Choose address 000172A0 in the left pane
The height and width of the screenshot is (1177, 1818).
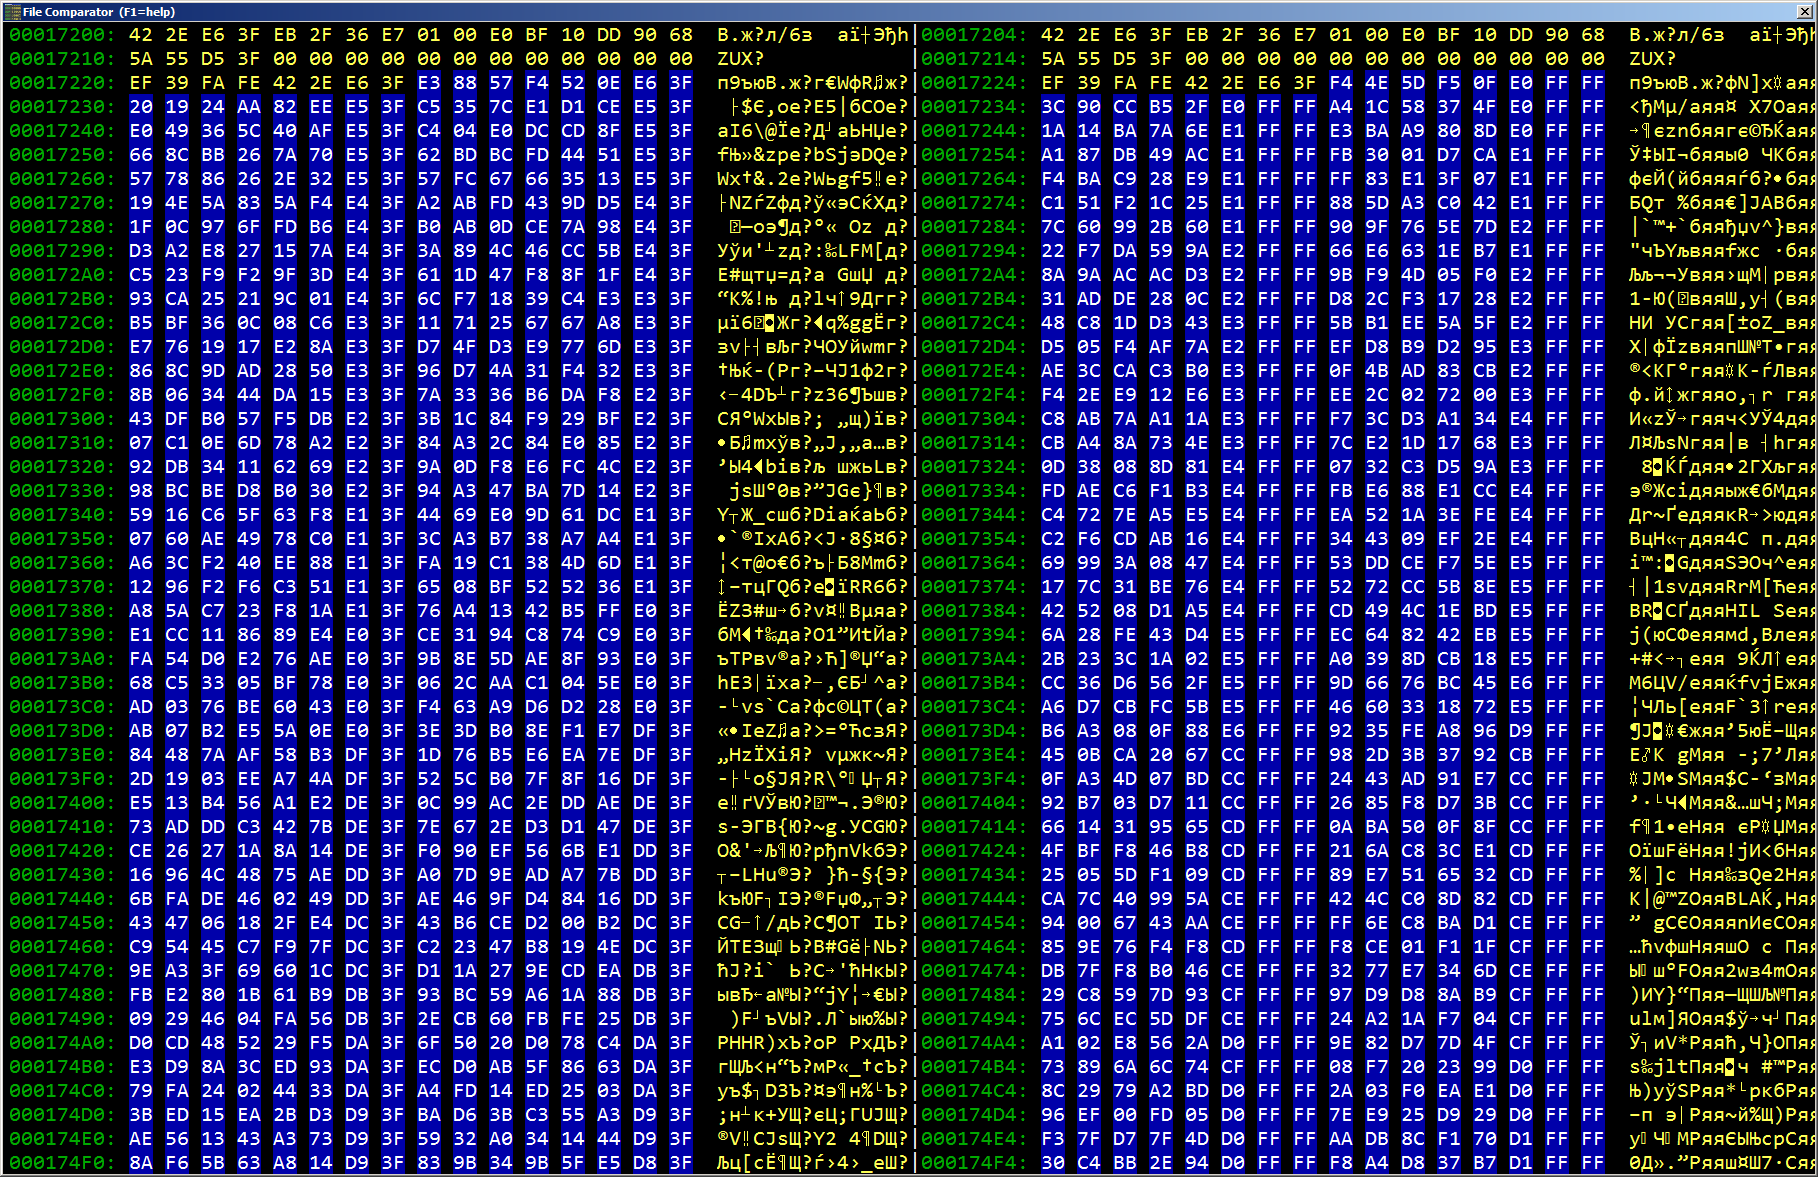point(62,275)
